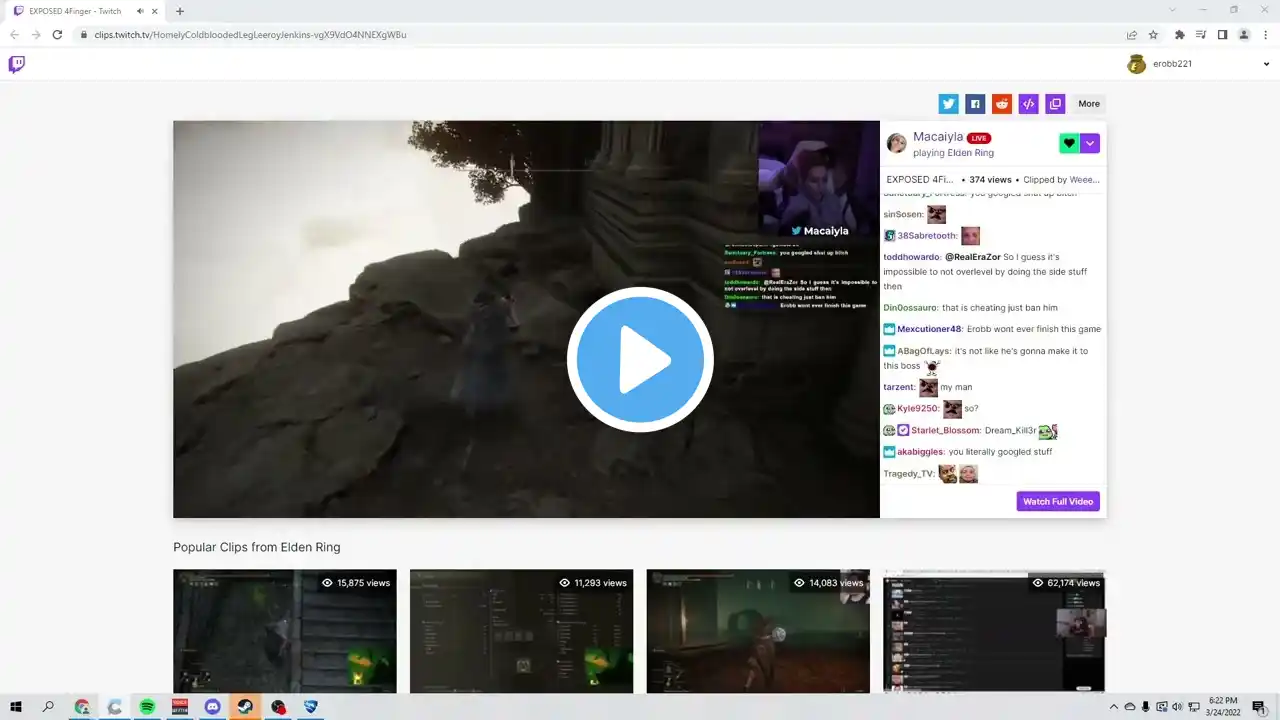Open Spotify from the taskbar
Screen dimensions: 1280x720
147,707
